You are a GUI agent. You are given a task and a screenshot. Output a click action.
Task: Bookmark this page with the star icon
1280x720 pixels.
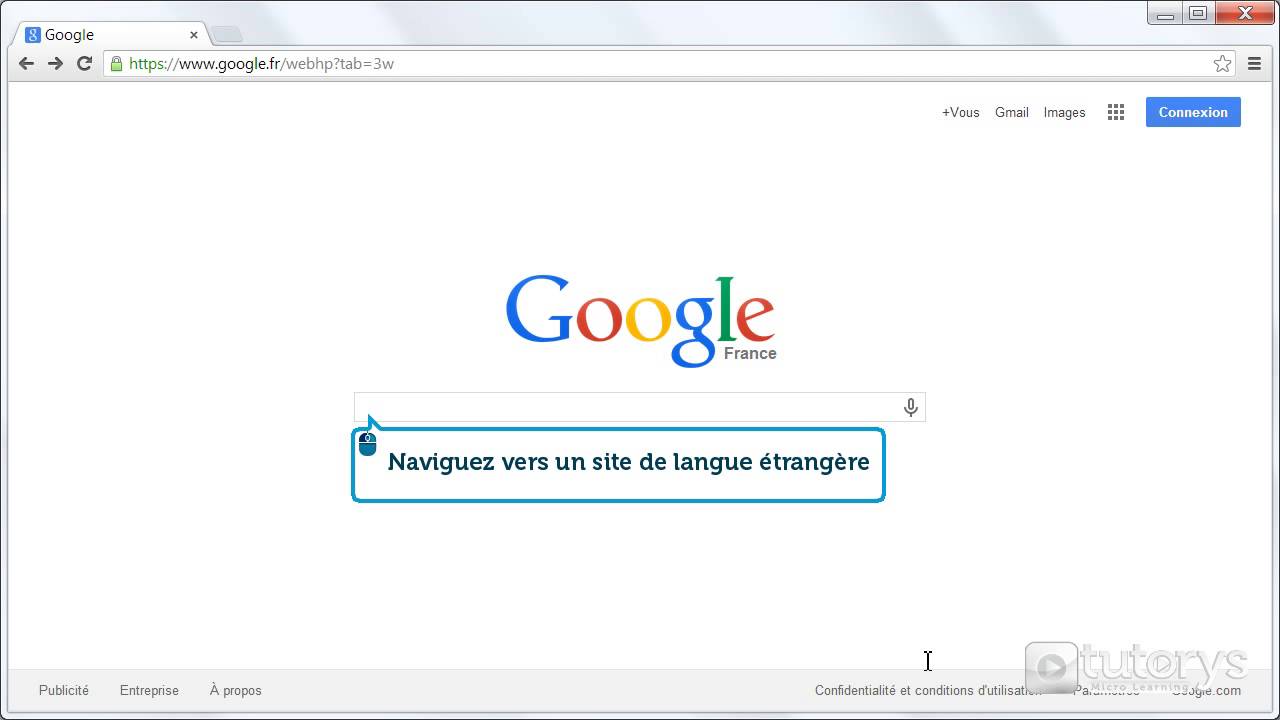pos(1222,63)
